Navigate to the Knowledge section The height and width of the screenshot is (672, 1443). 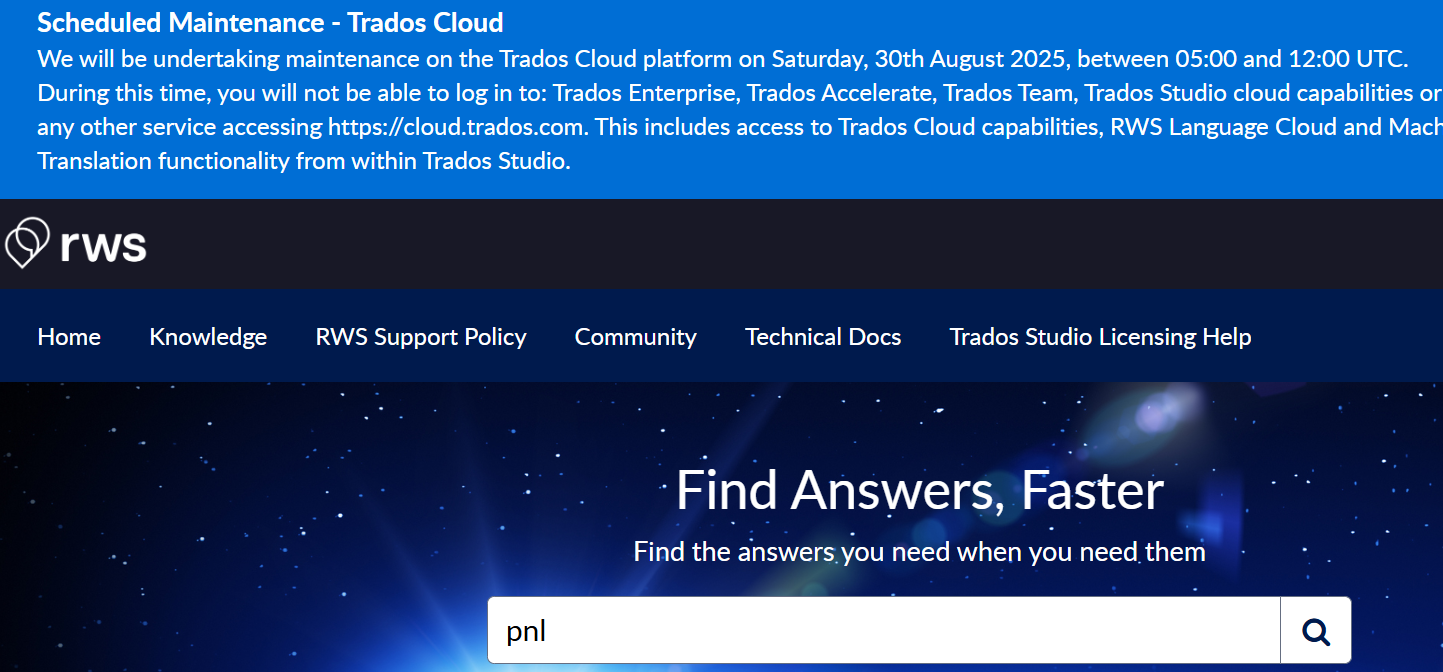(x=207, y=336)
